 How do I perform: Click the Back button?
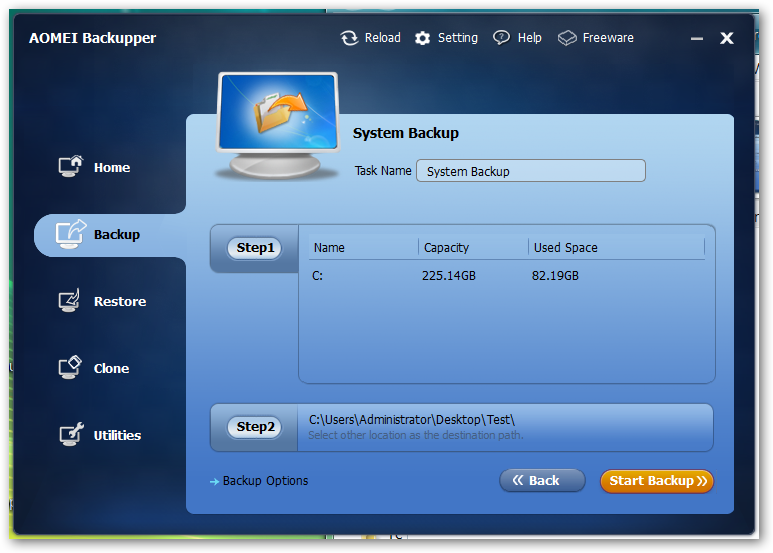pos(542,481)
